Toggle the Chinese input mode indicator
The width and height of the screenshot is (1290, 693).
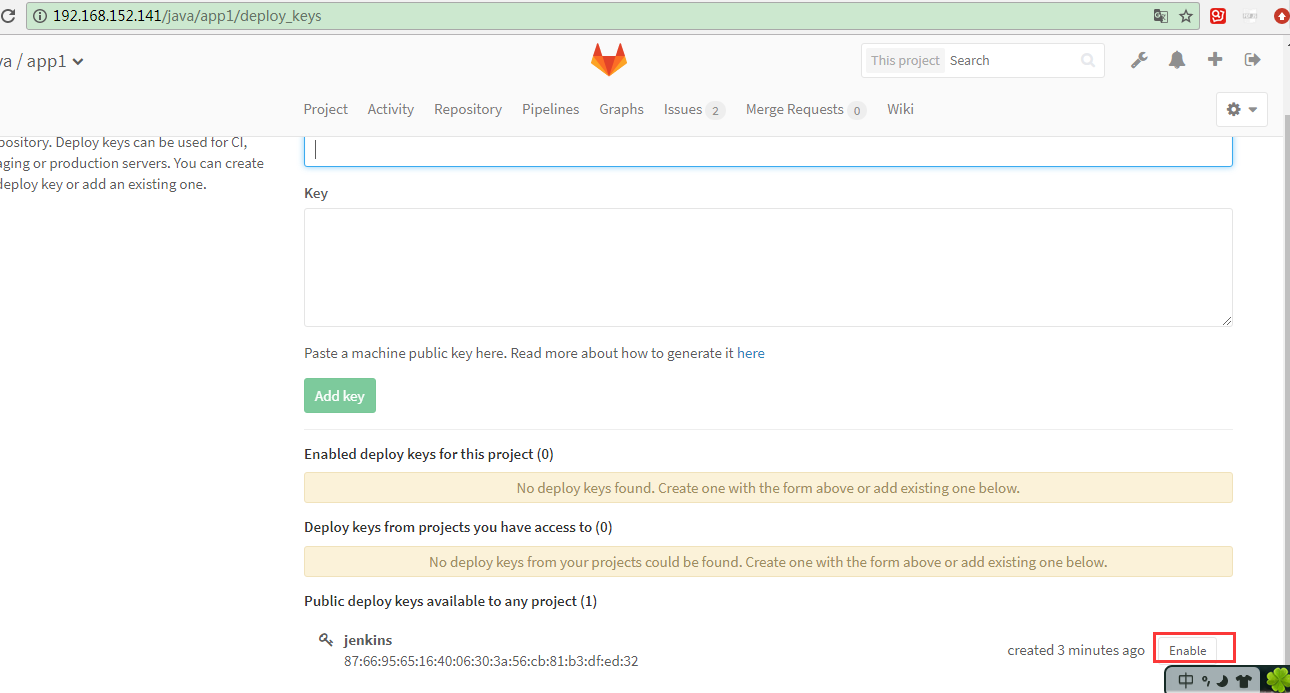click(x=1186, y=681)
